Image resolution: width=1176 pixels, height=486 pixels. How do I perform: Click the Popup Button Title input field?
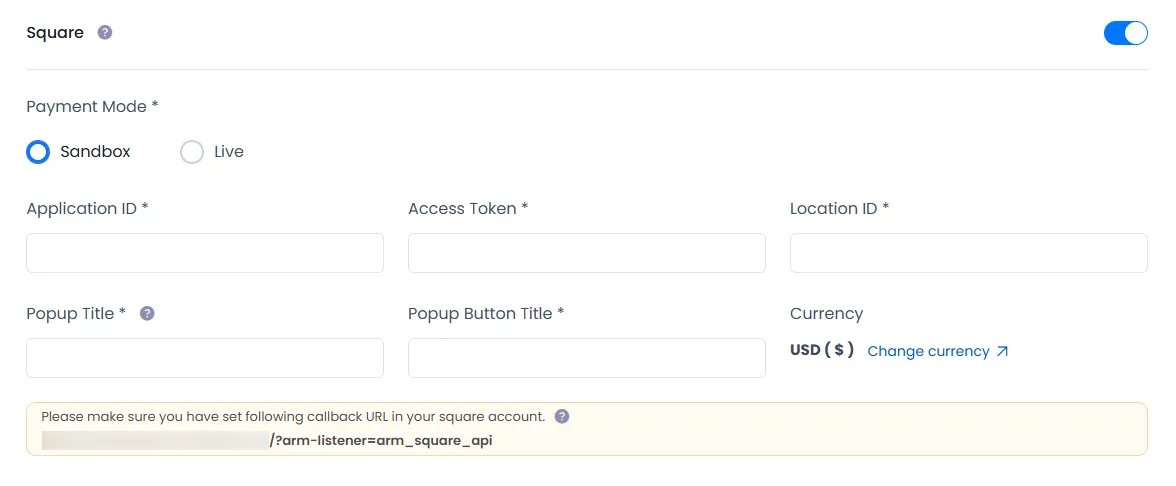(587, 358)
